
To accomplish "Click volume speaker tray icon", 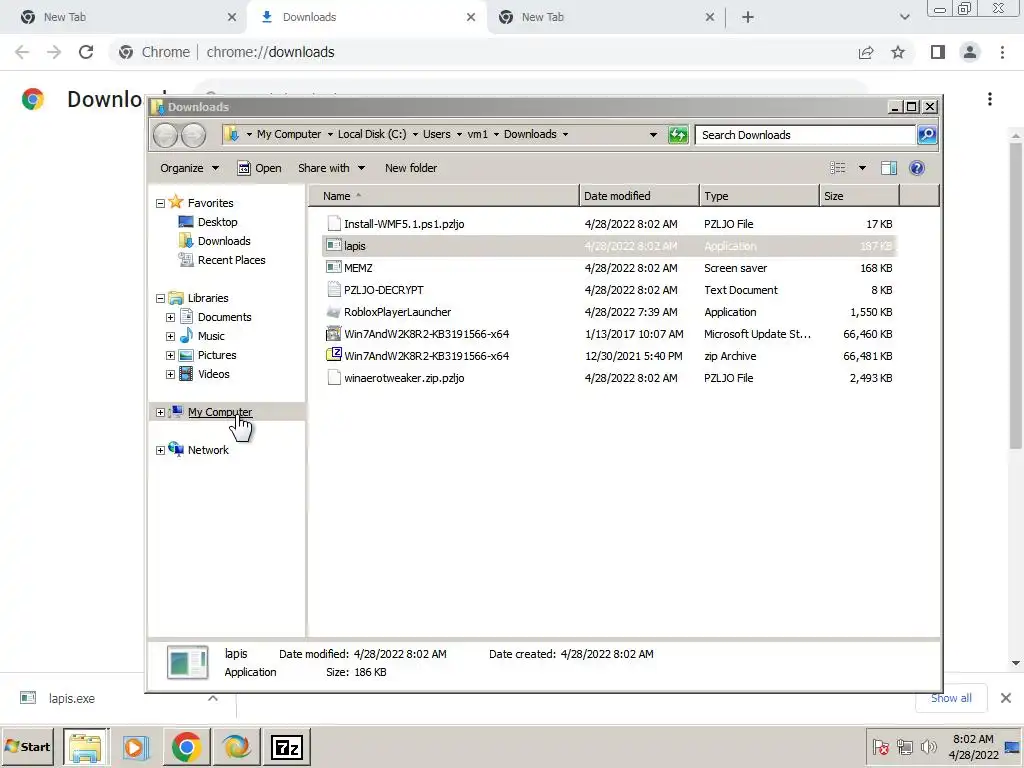I will [928, 747].
